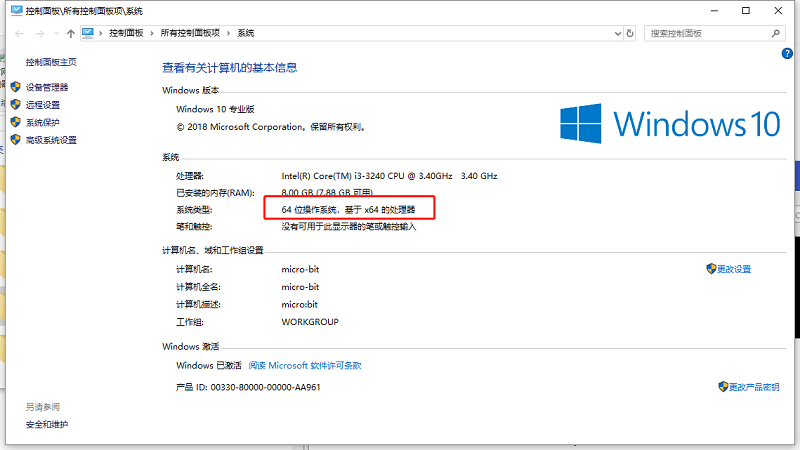Viewport: 800px width, 450px height.
Task: Select Windows 已激活 text
Action: click(209, 365)
